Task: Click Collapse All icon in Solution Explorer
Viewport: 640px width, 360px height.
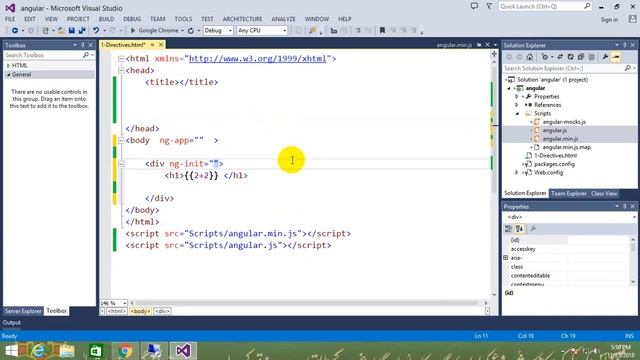Action: click(580, 57)
